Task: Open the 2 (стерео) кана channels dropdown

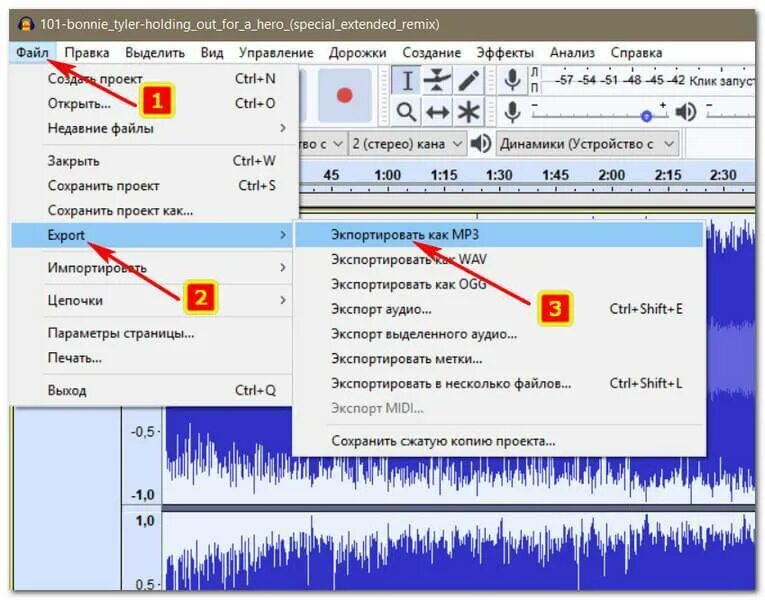Action: point(407,144)
